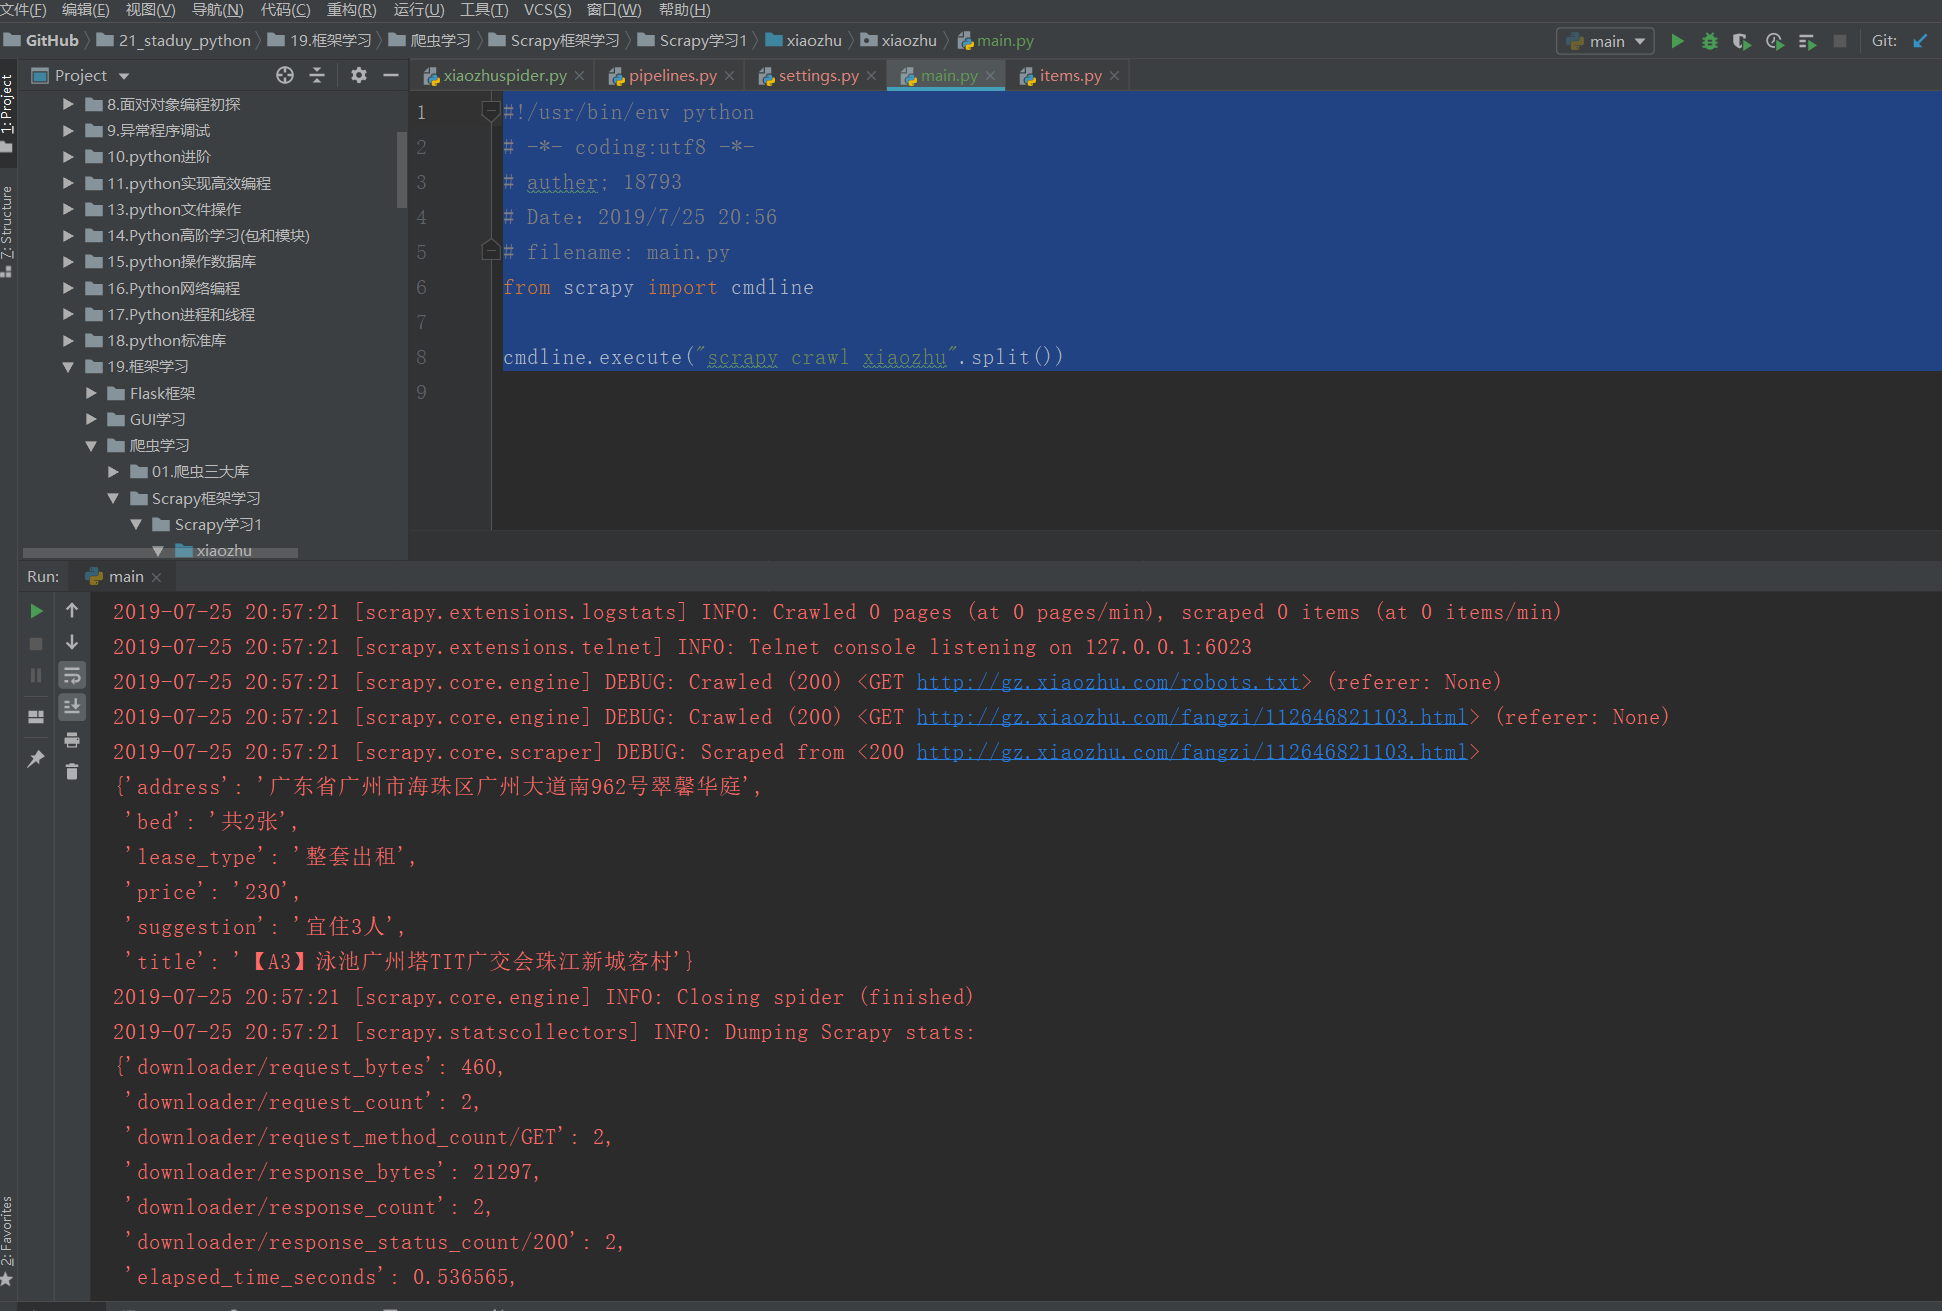
Task: Collapse all in the Project panel
Action: pos(317,75)
